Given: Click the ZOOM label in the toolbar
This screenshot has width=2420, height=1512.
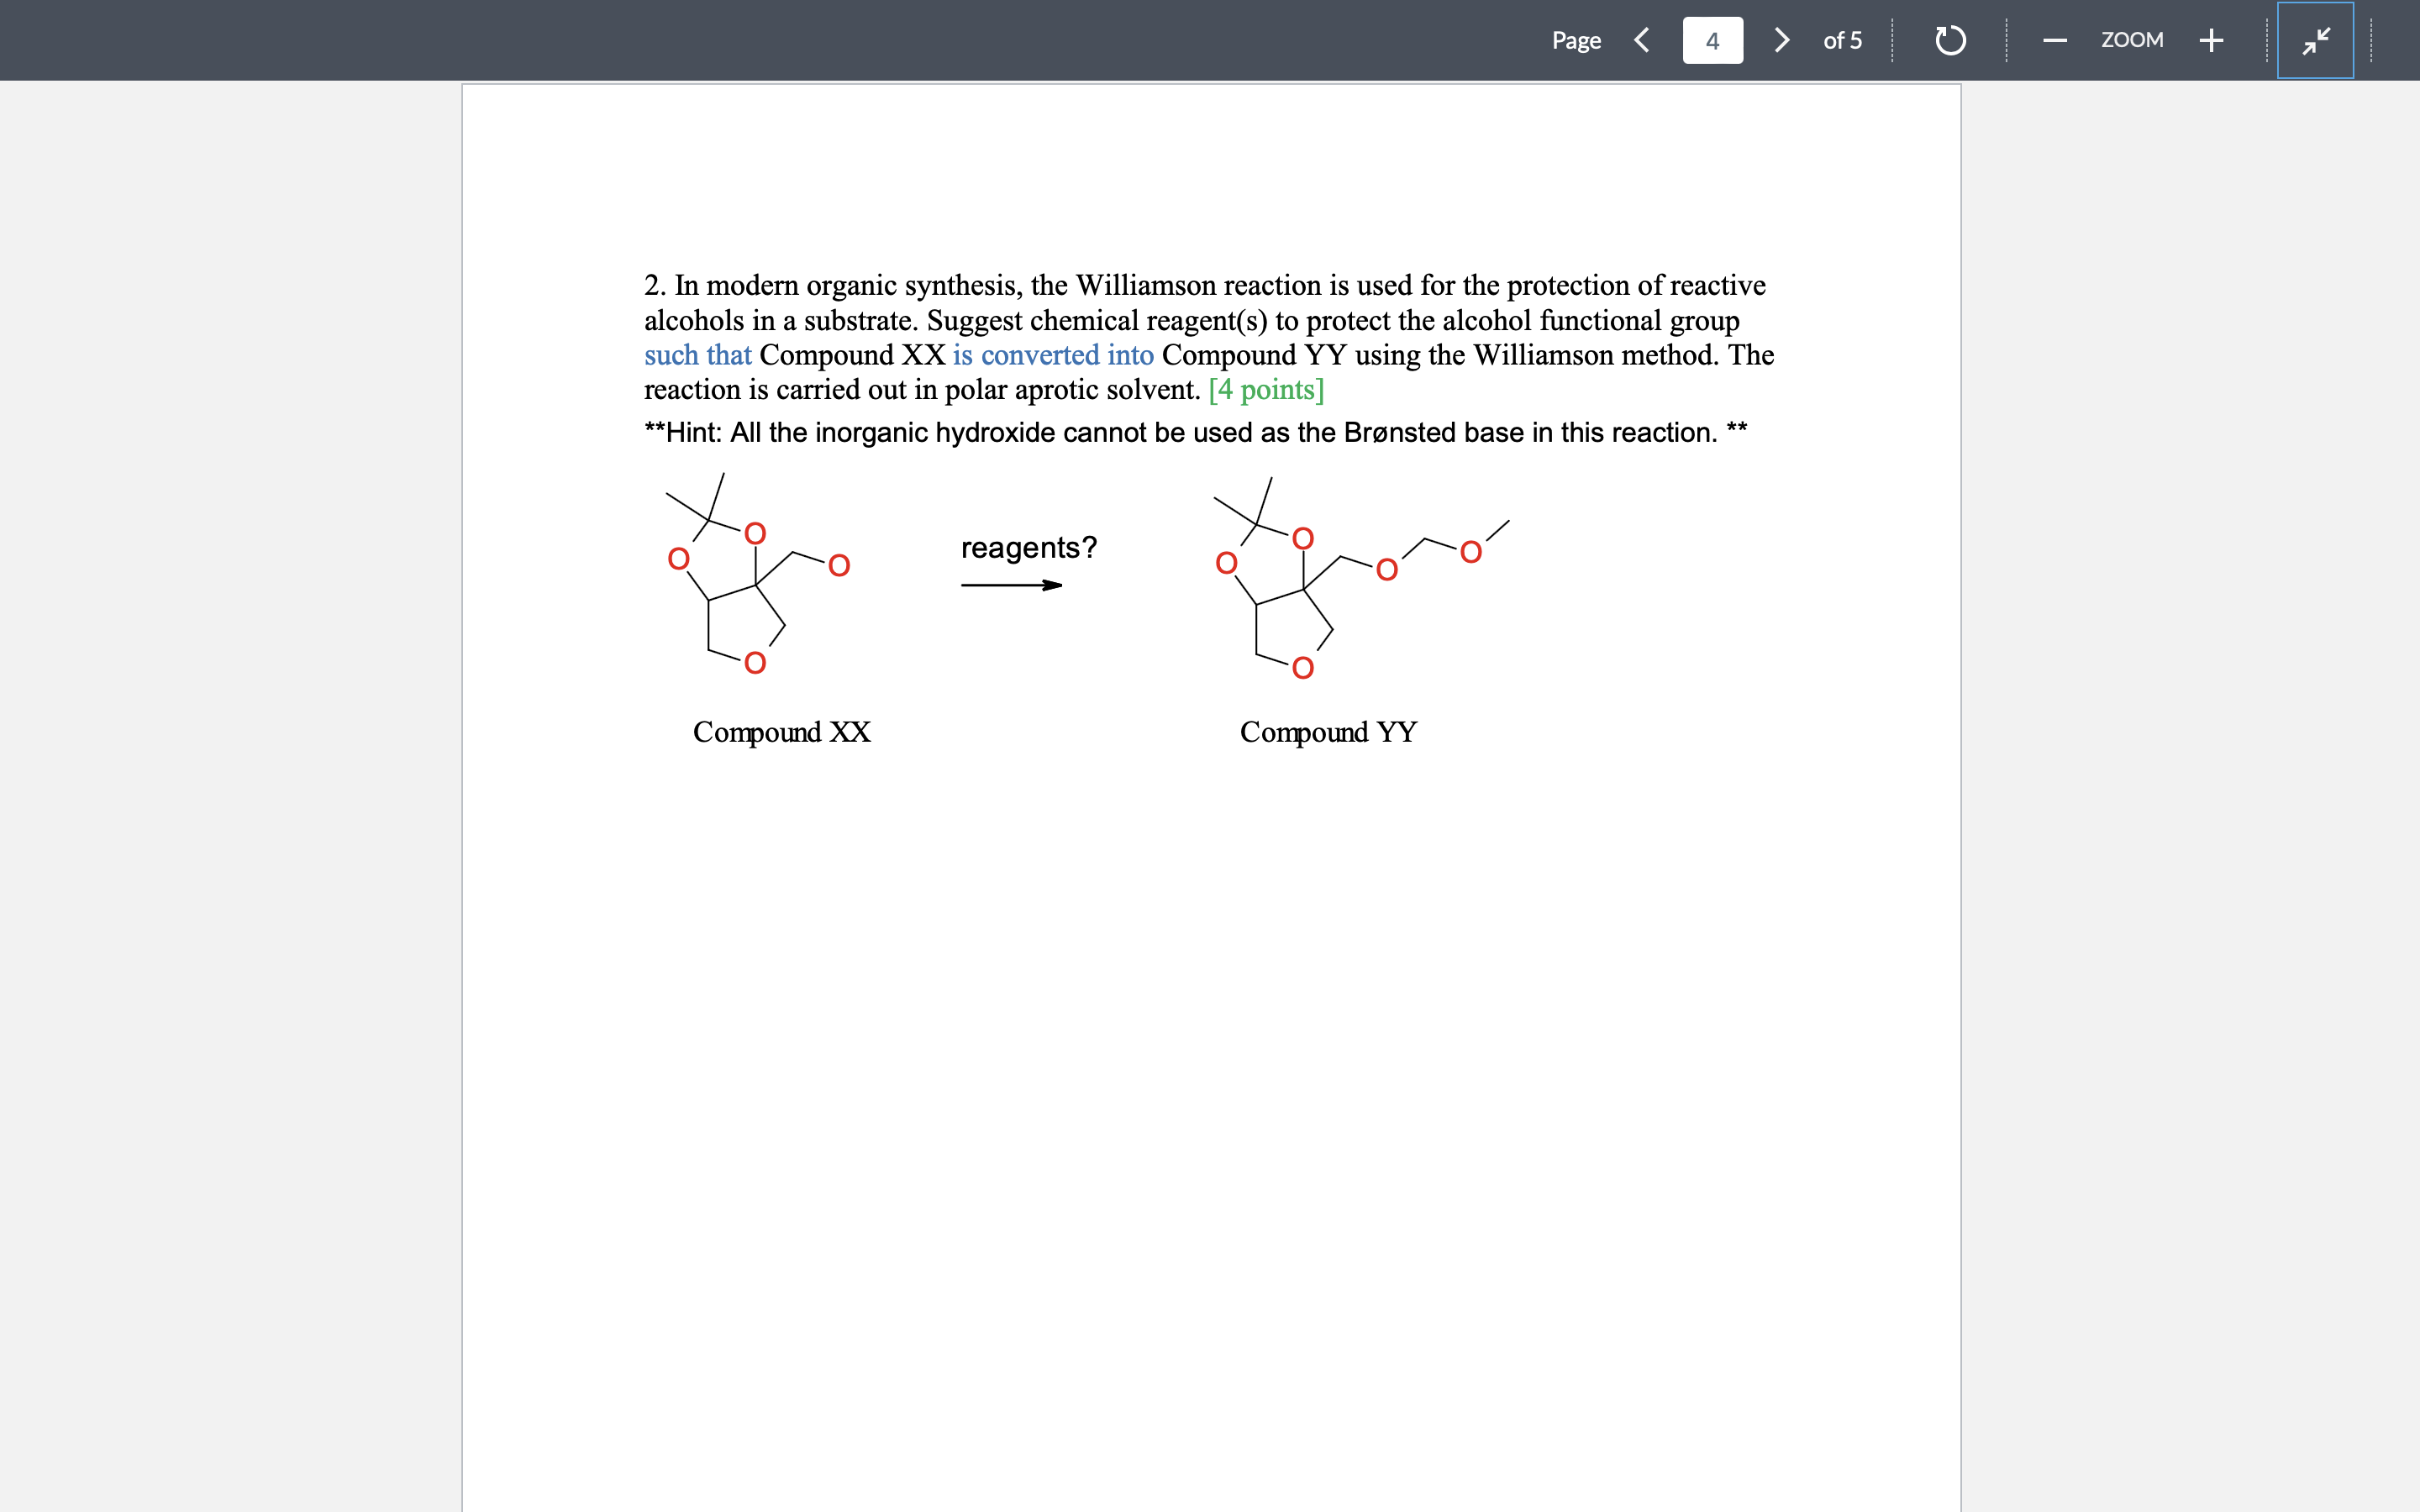Looking at the screenshot, I should click(2133, 40).
